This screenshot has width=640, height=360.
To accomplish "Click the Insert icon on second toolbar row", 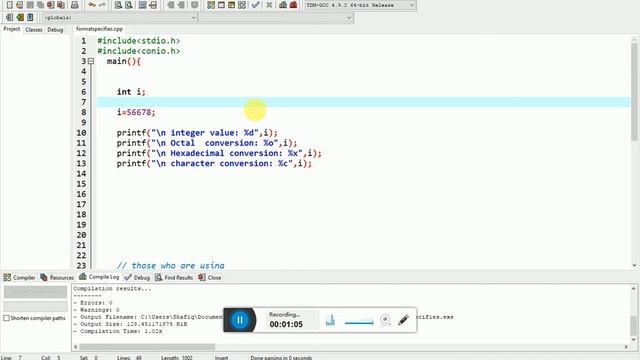I will tap(9, 17).
